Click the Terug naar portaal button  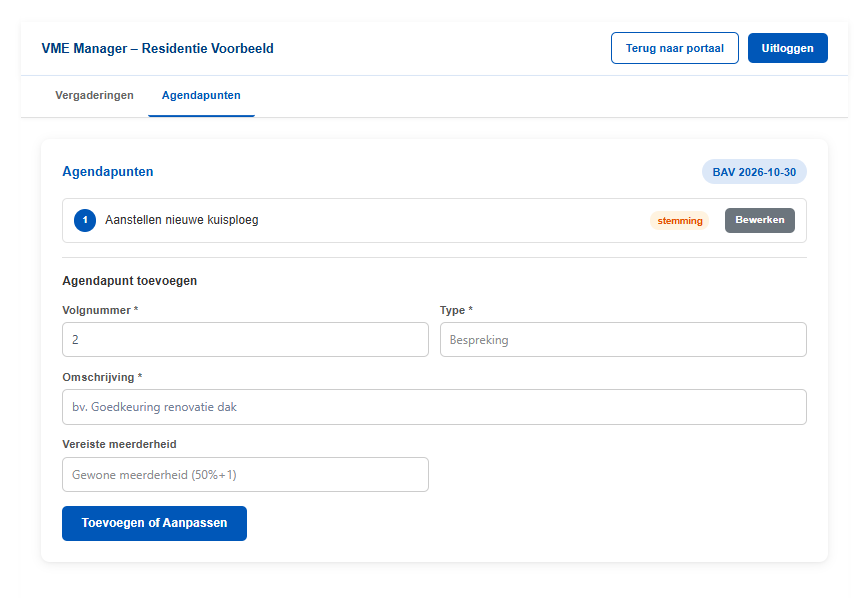click(674, 48)
